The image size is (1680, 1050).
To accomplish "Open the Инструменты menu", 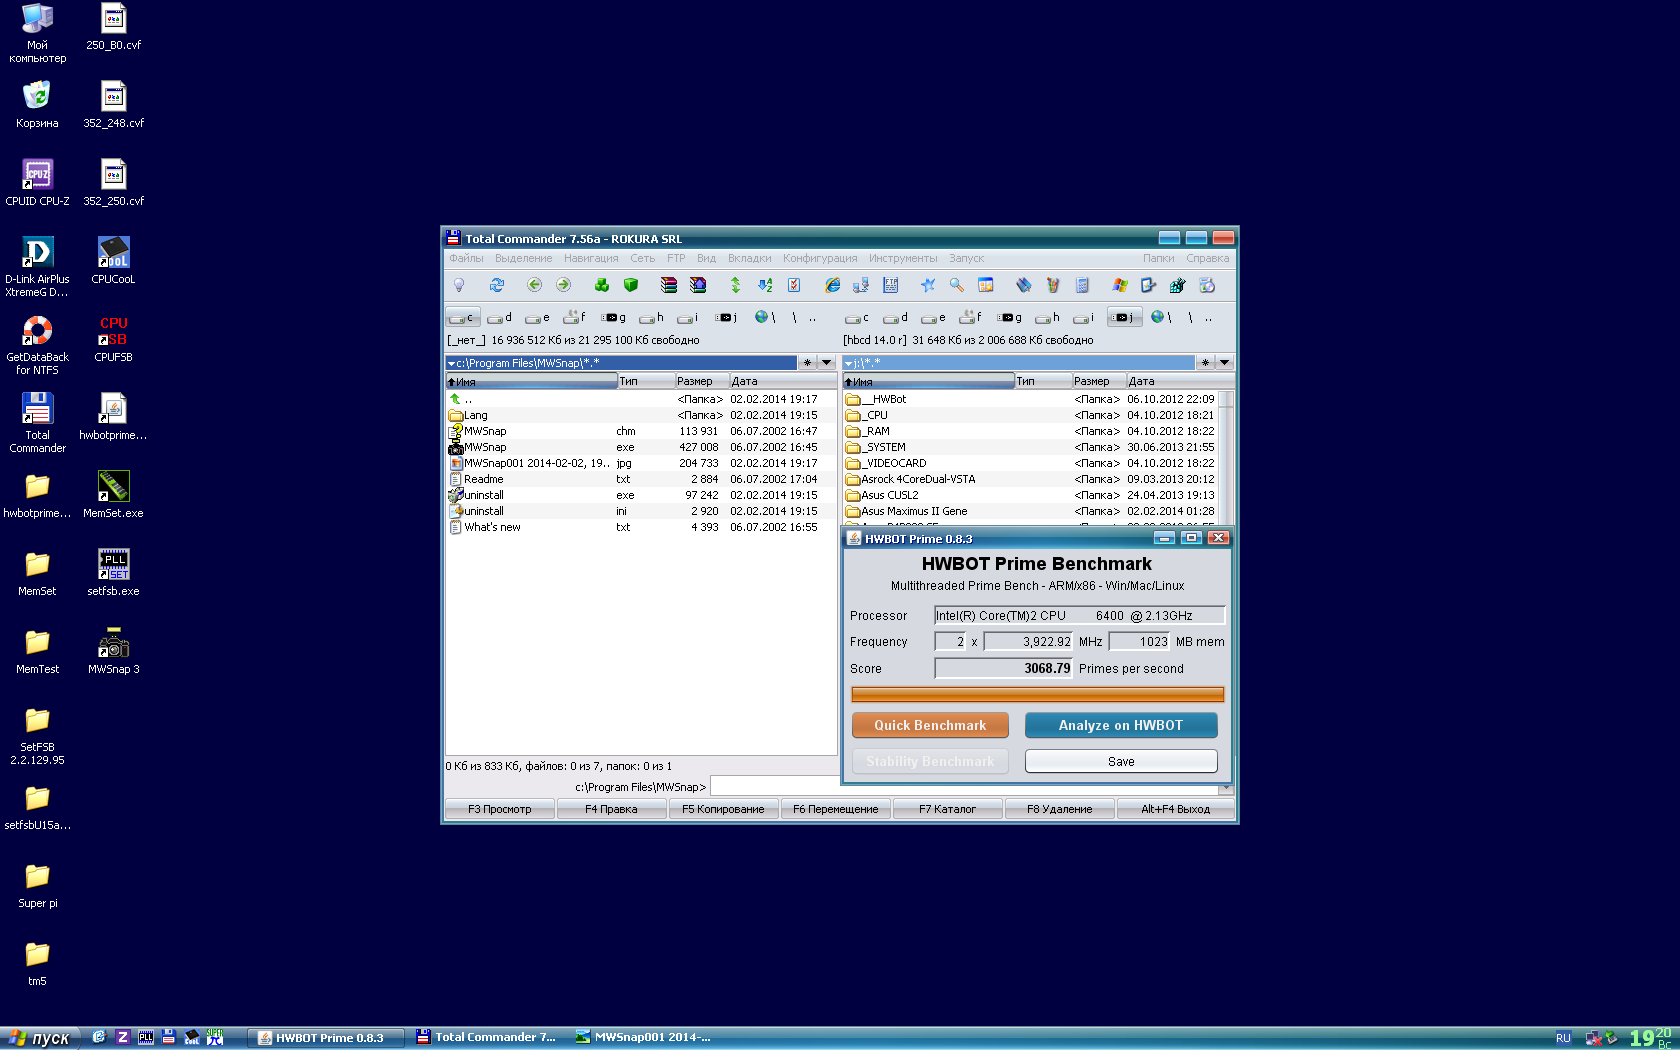I will tap(903, 258).
